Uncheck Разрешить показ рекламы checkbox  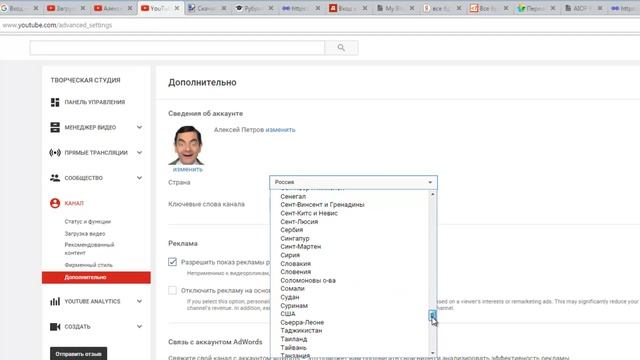172,262
